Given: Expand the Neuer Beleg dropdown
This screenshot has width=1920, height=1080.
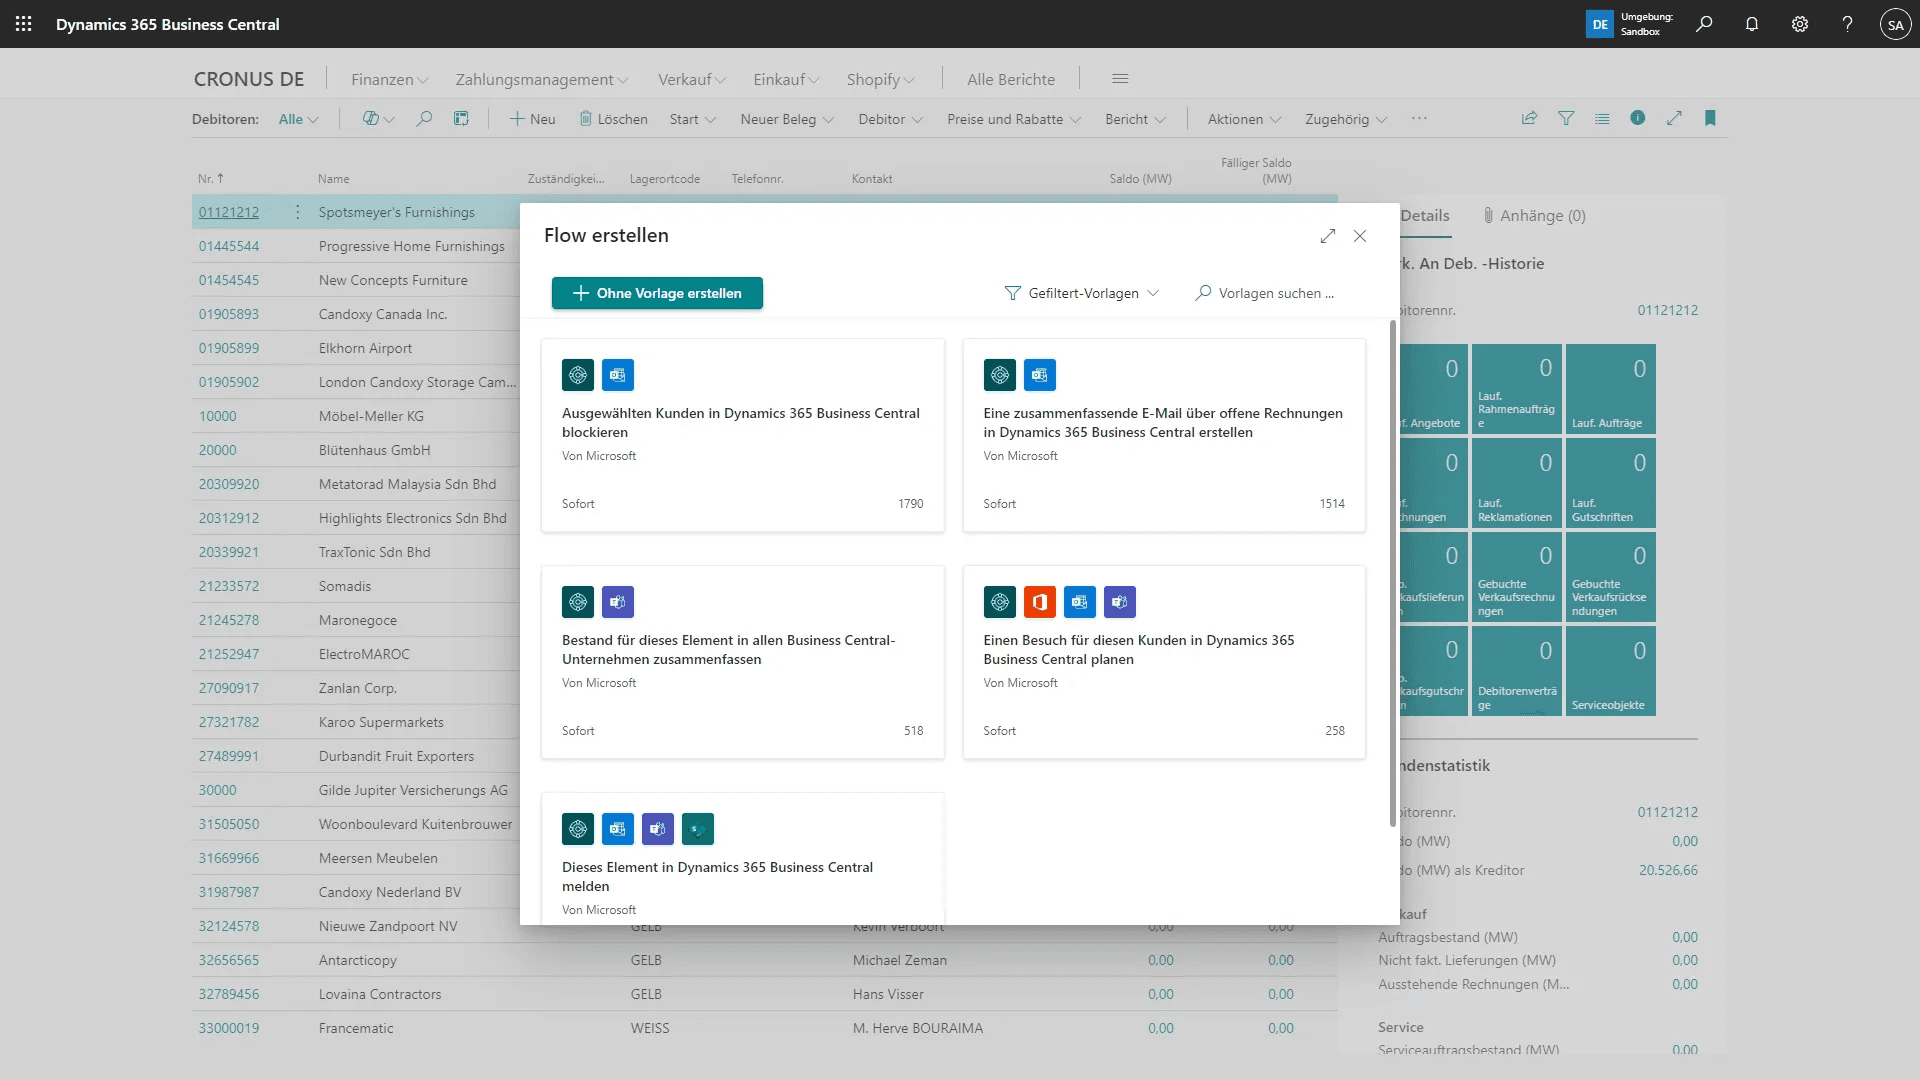Looking at the screenshot, I should [x=787, y=119].
